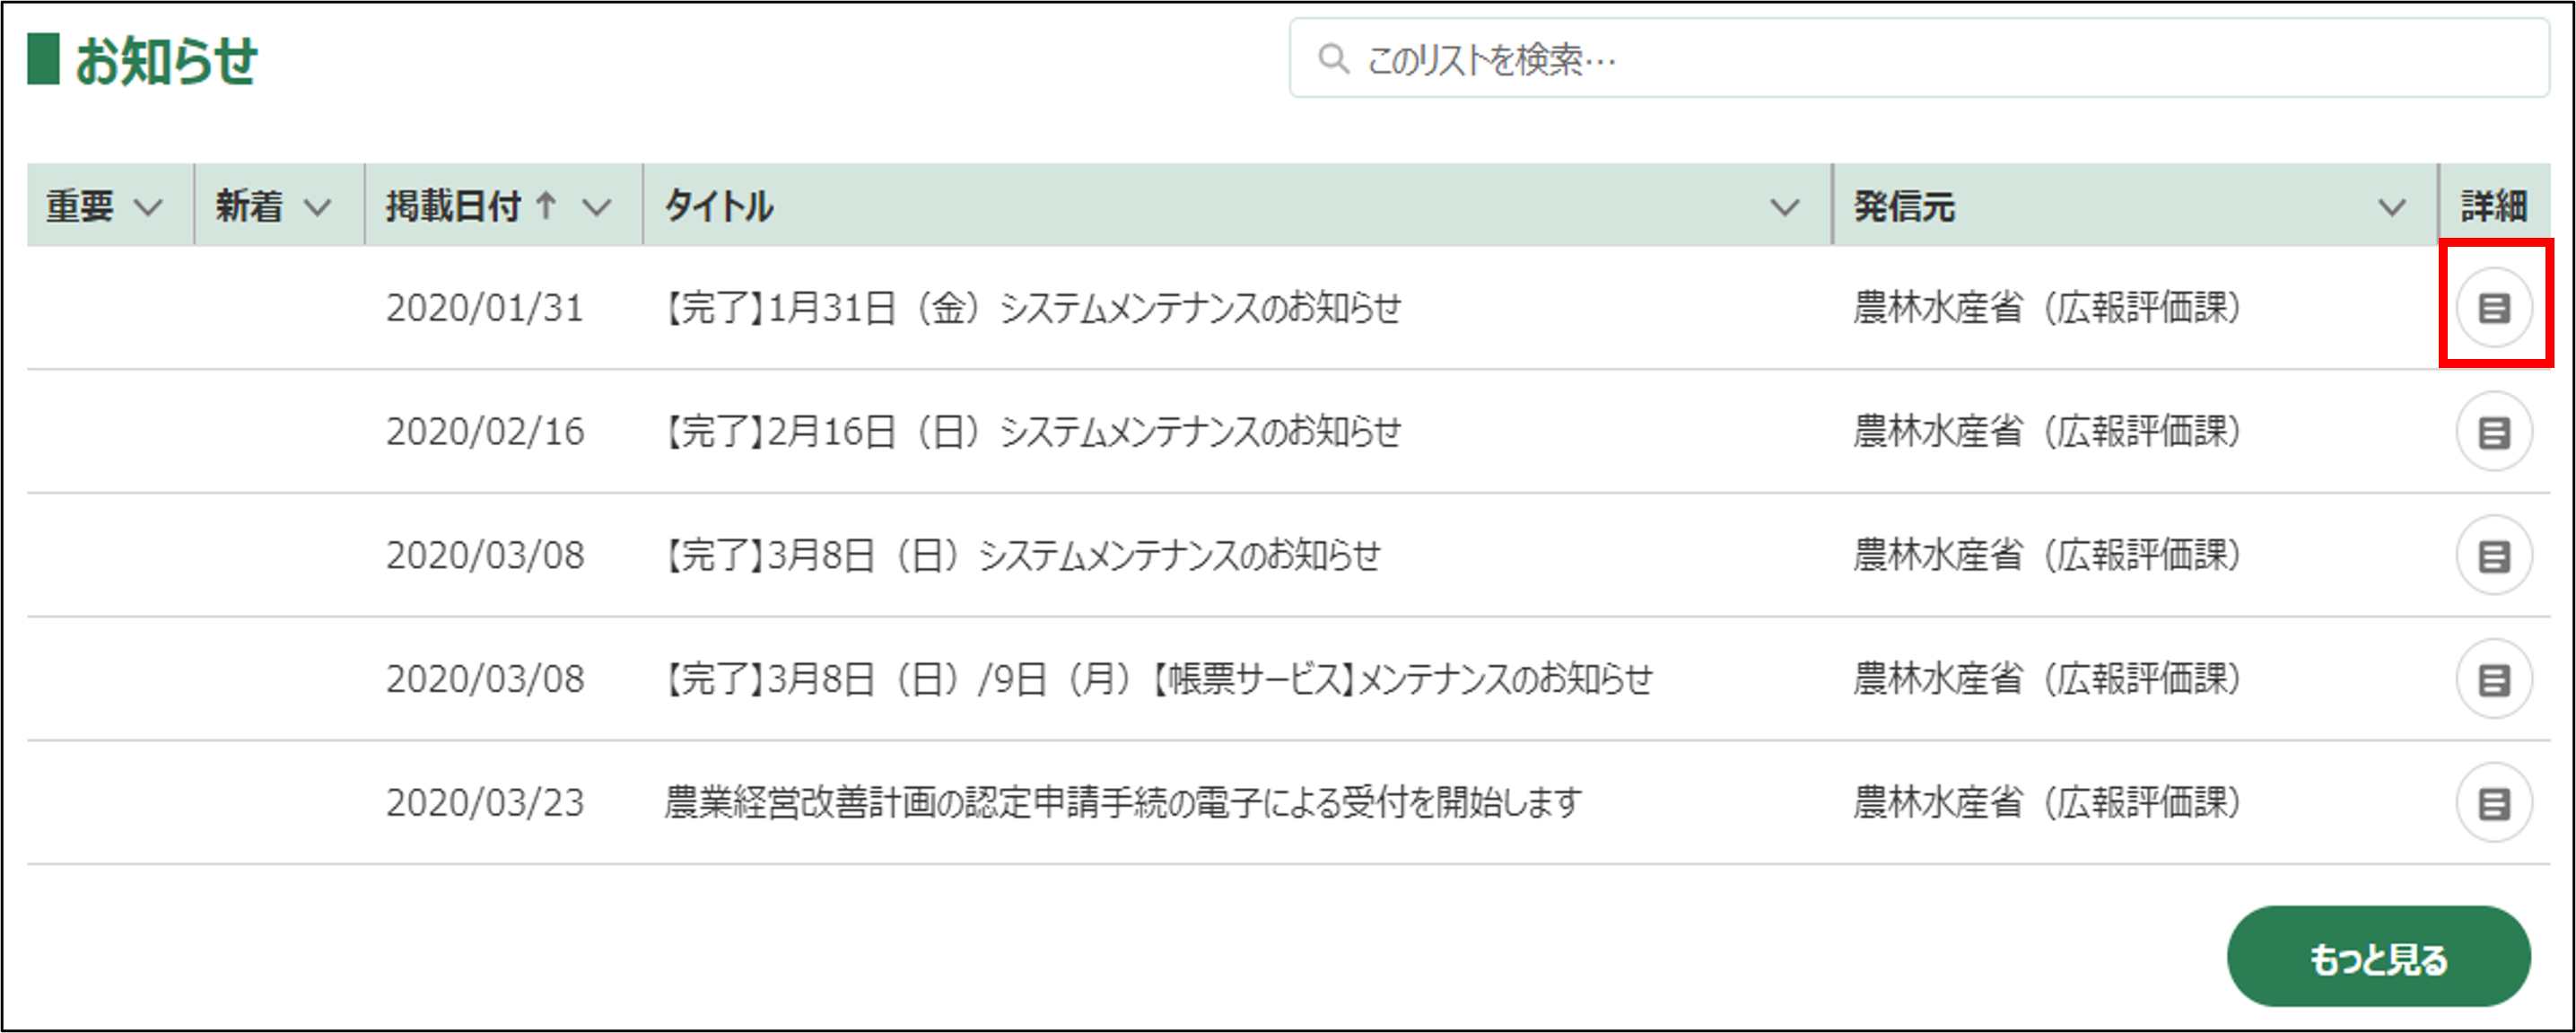This screenshot has width=2576, height=1033.
Task: Open details icon for 3月8日(日)システムメンテナンス row
Action: tap(2493, 556)
